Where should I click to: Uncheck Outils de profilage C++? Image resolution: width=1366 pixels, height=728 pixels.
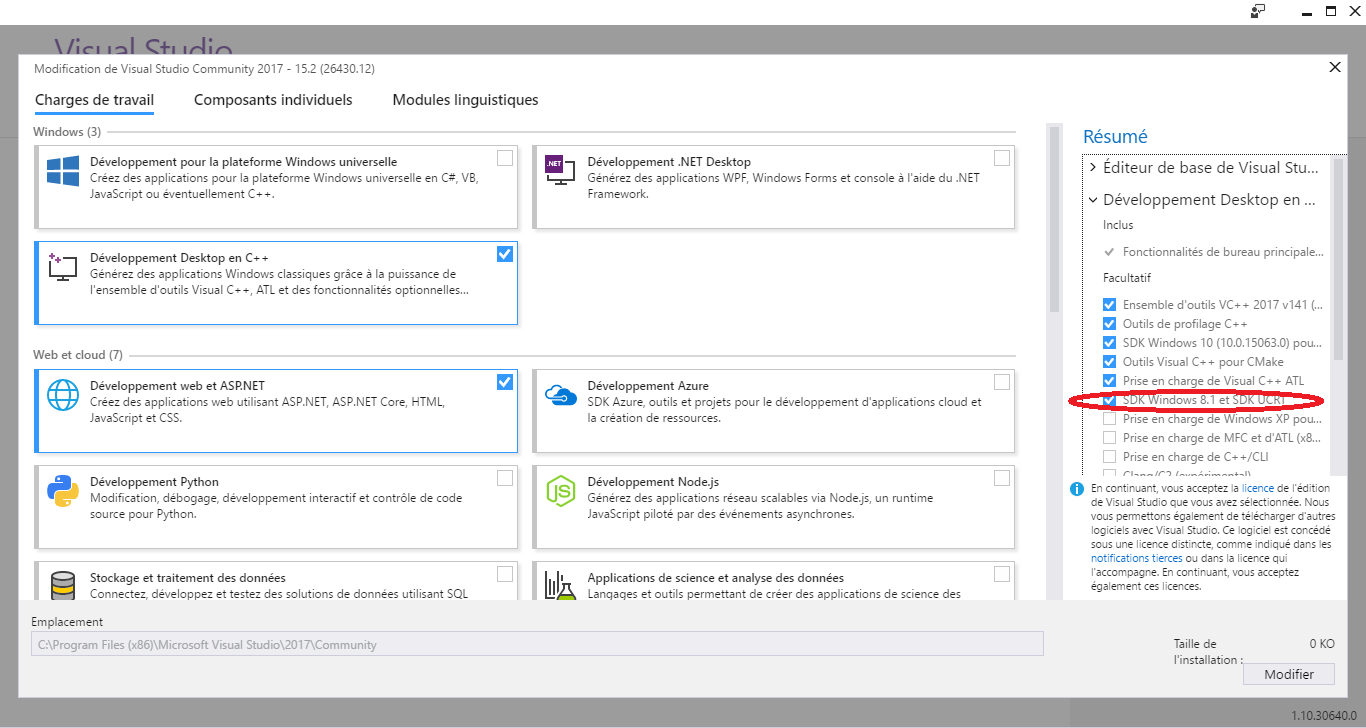[x=1109, y=324]
